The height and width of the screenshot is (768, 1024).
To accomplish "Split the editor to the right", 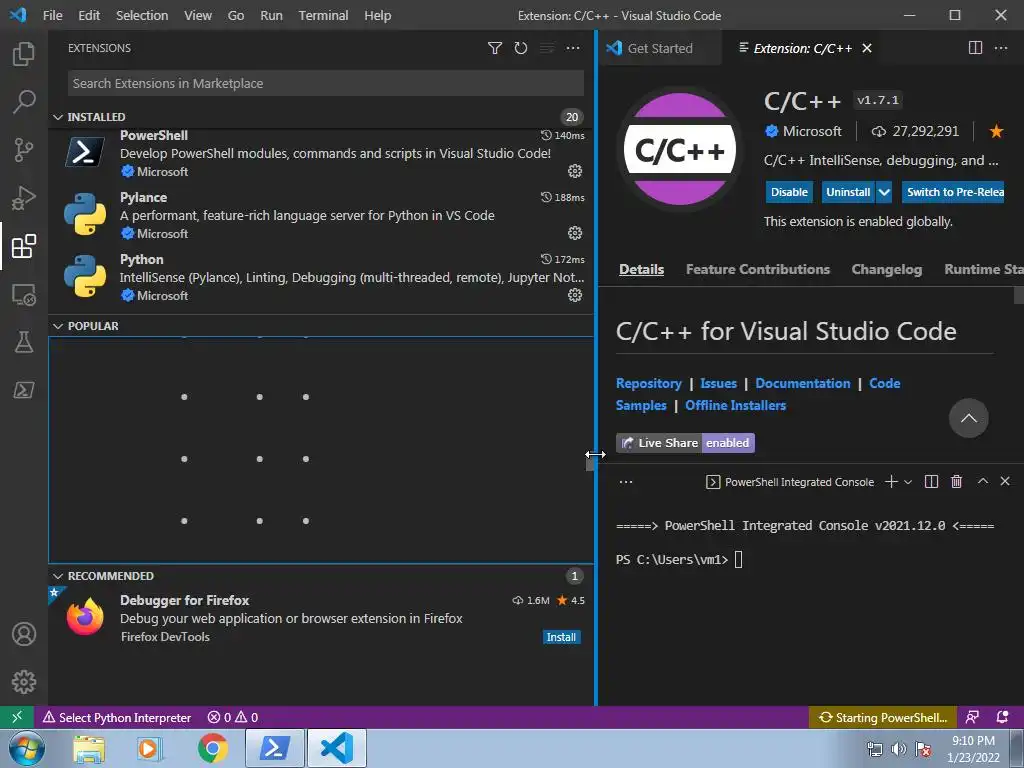I will pyautogui.click(x=975, y=48).
